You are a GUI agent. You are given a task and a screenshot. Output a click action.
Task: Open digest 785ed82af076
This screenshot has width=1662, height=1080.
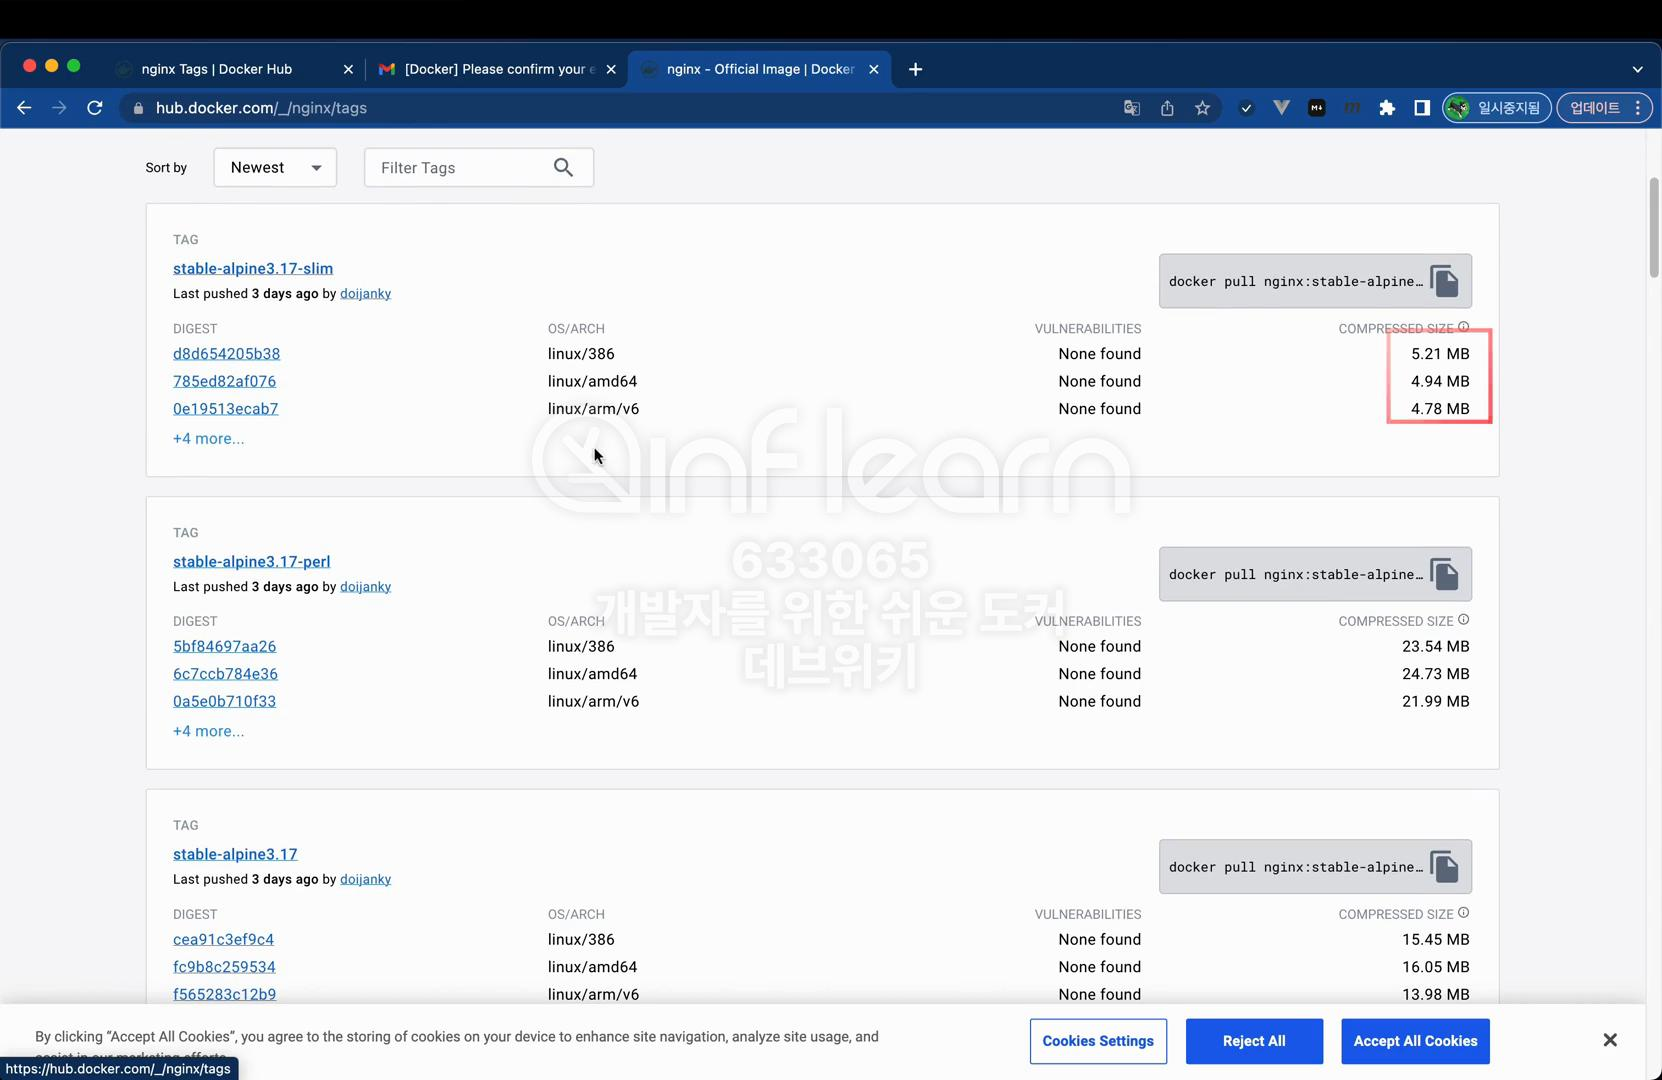coord(224,381)
